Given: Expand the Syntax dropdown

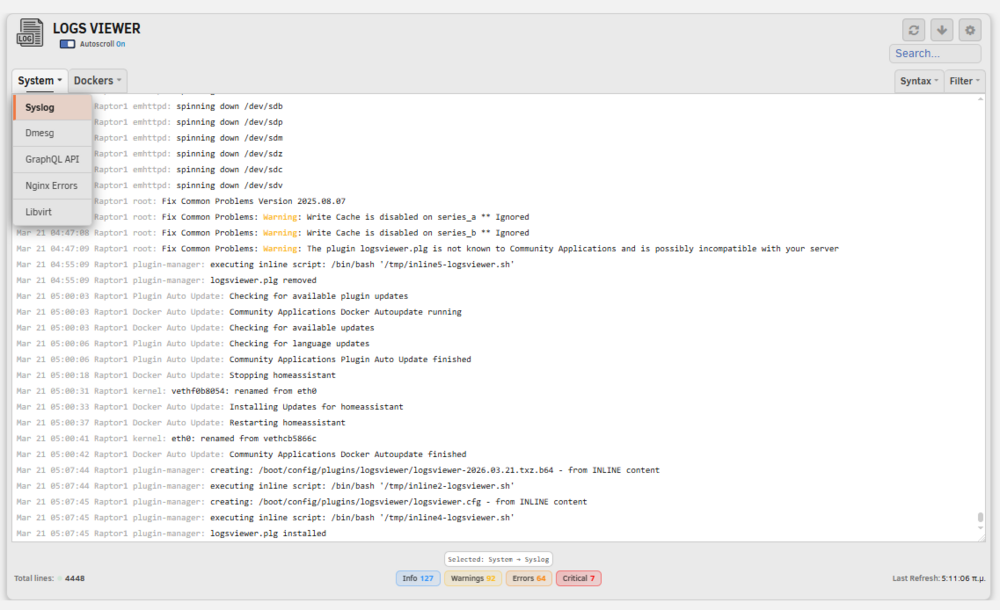Looking at the screenshot, I should pyautogui.click(x=918, y=81).
